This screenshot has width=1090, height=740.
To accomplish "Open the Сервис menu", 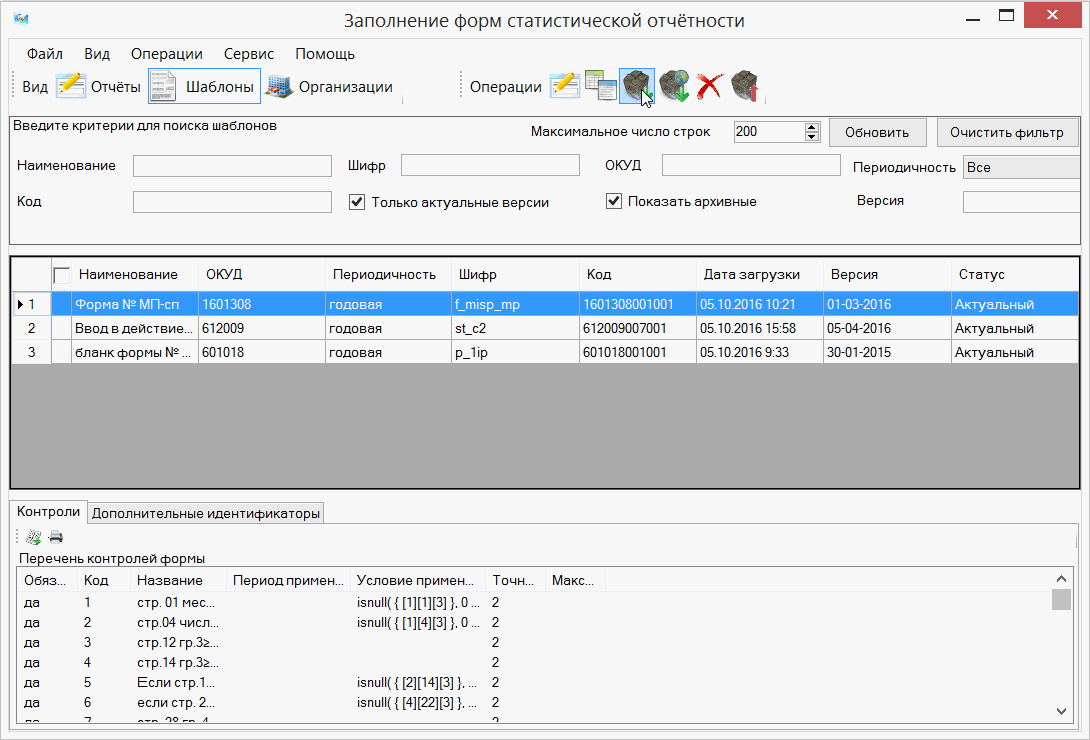I will coord(249,54).
